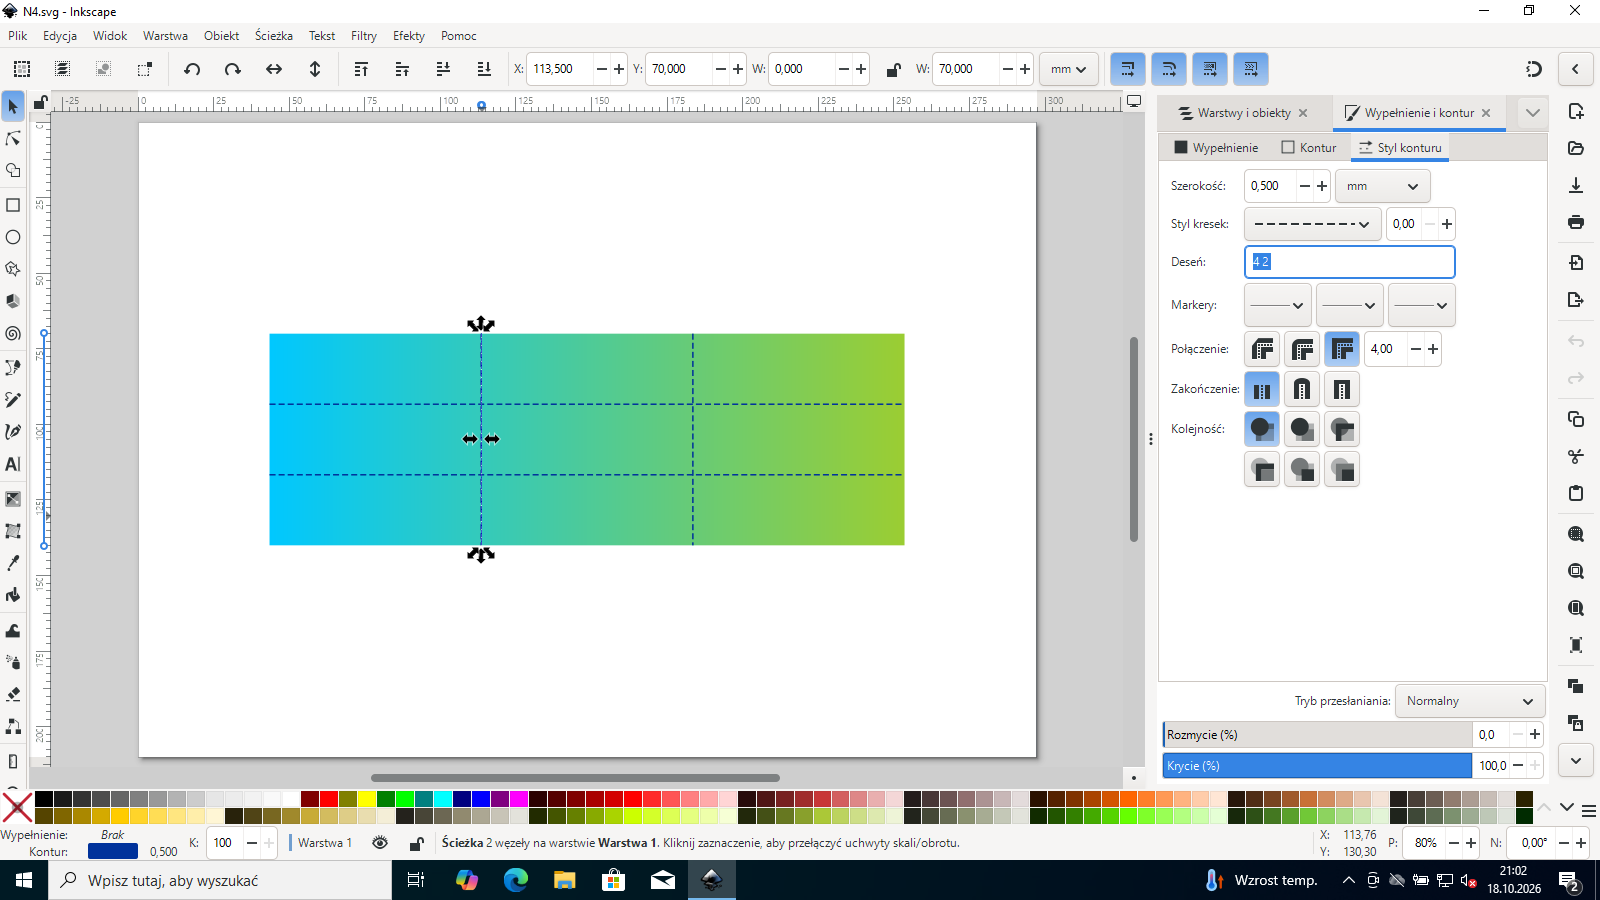Open the Filtry menu
Screen dimensions: 1600x900
click(x=364, y=35)
